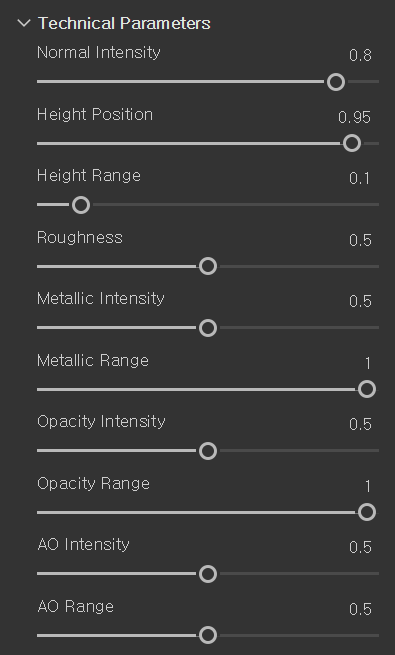Click the Normal Intensity value 0.8
Screen dimensions: 395x655
360,55
